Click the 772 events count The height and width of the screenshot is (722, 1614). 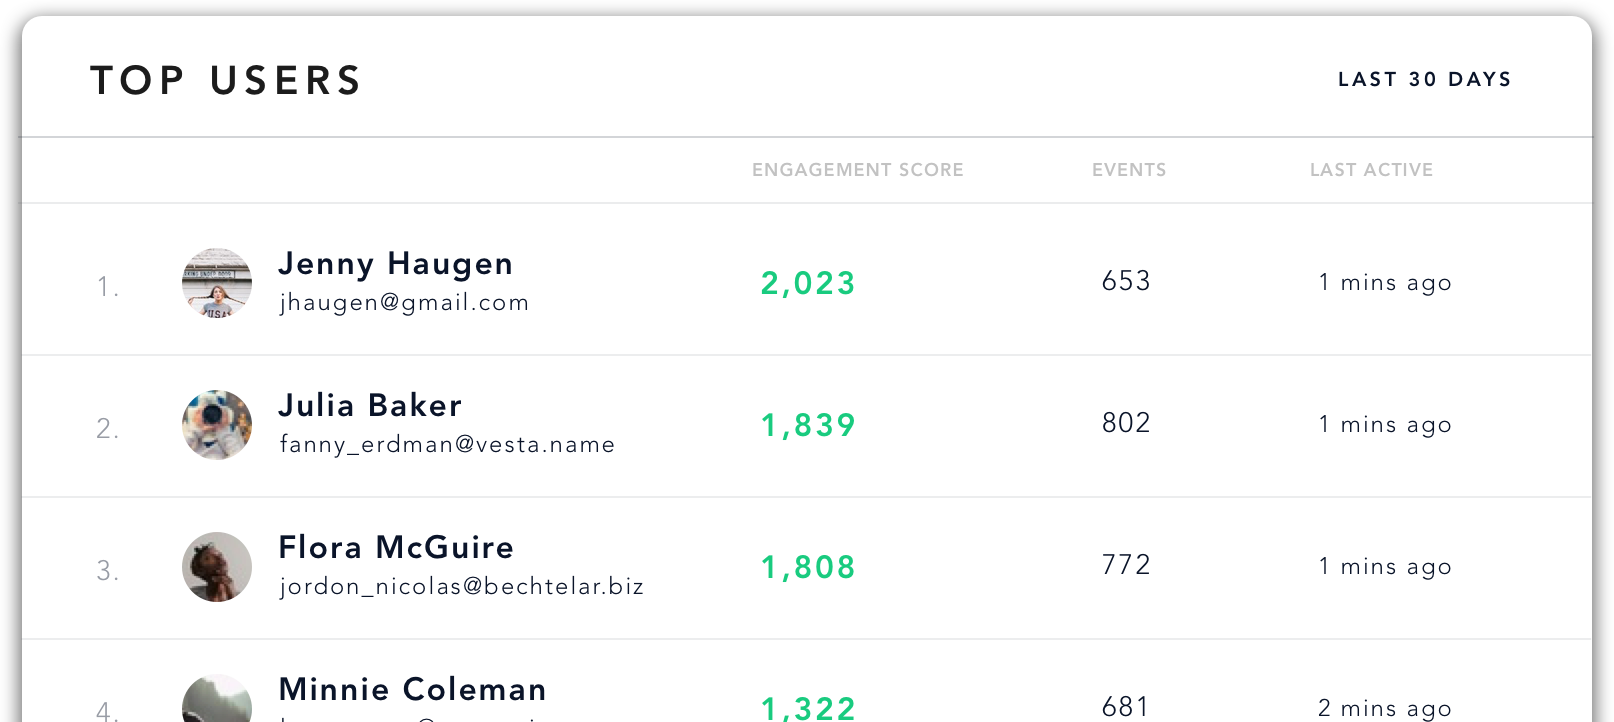(1126, 565)
